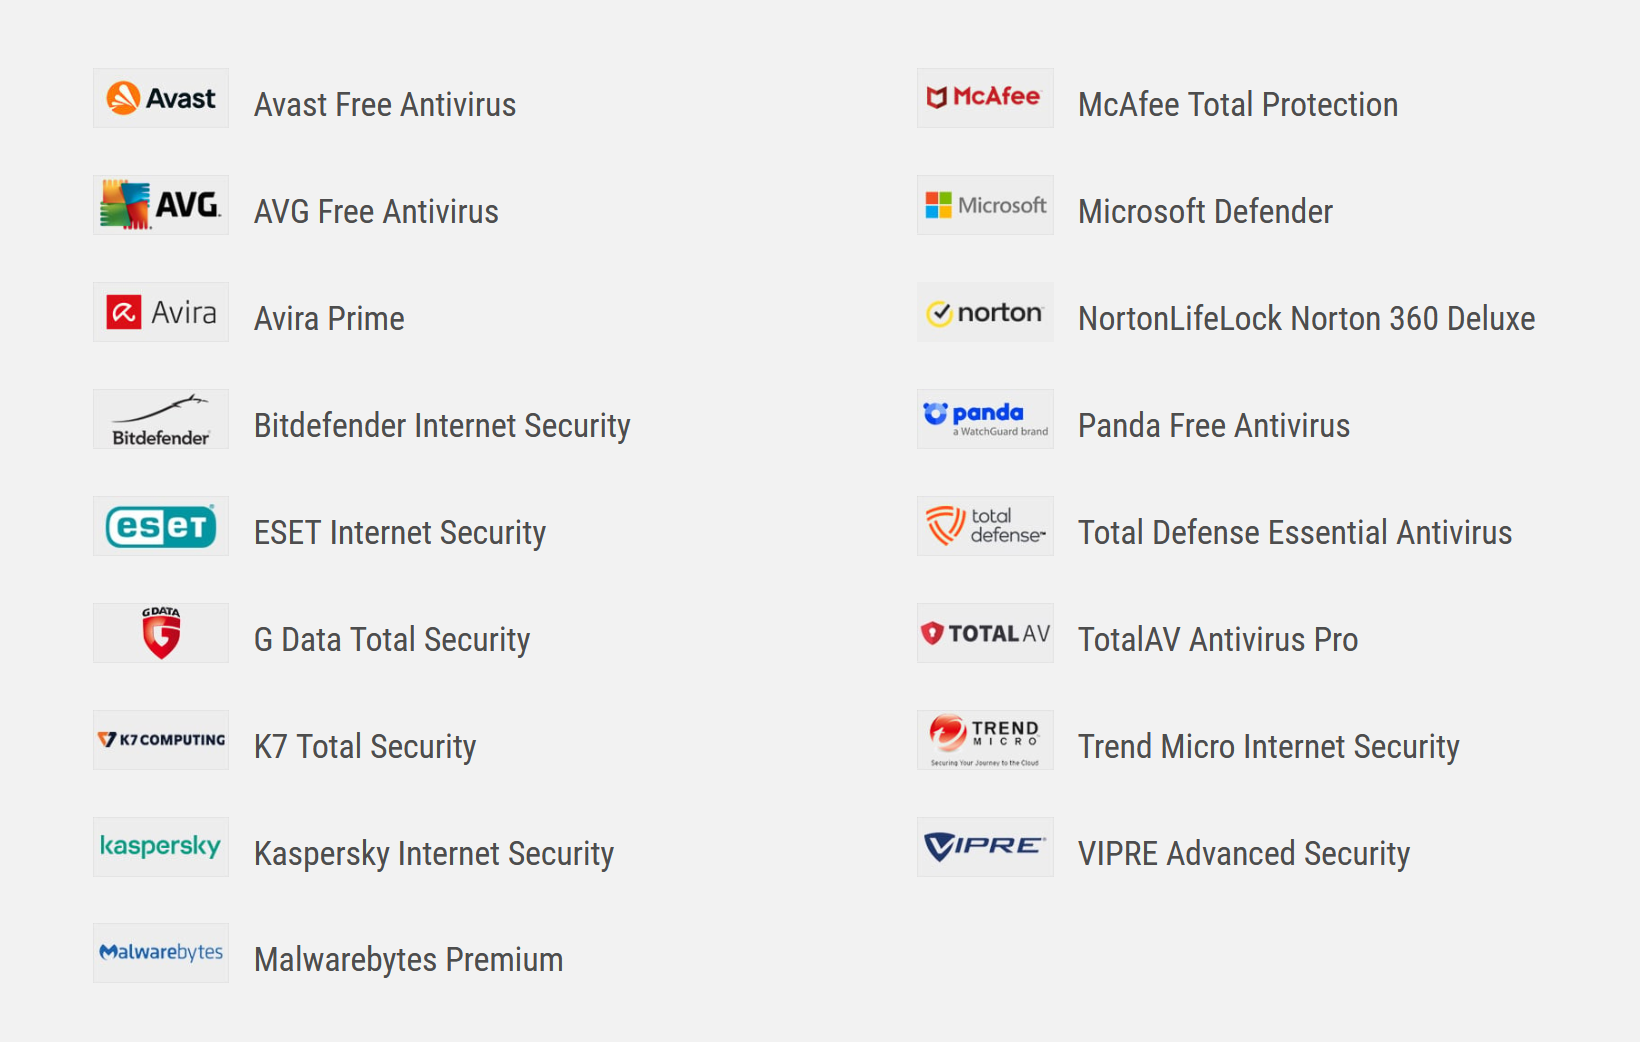Click the VIPRE Advanced Security text
Viewport: 1640px width, 1042px height.
pyautogui.click(x=1243, y=854)
